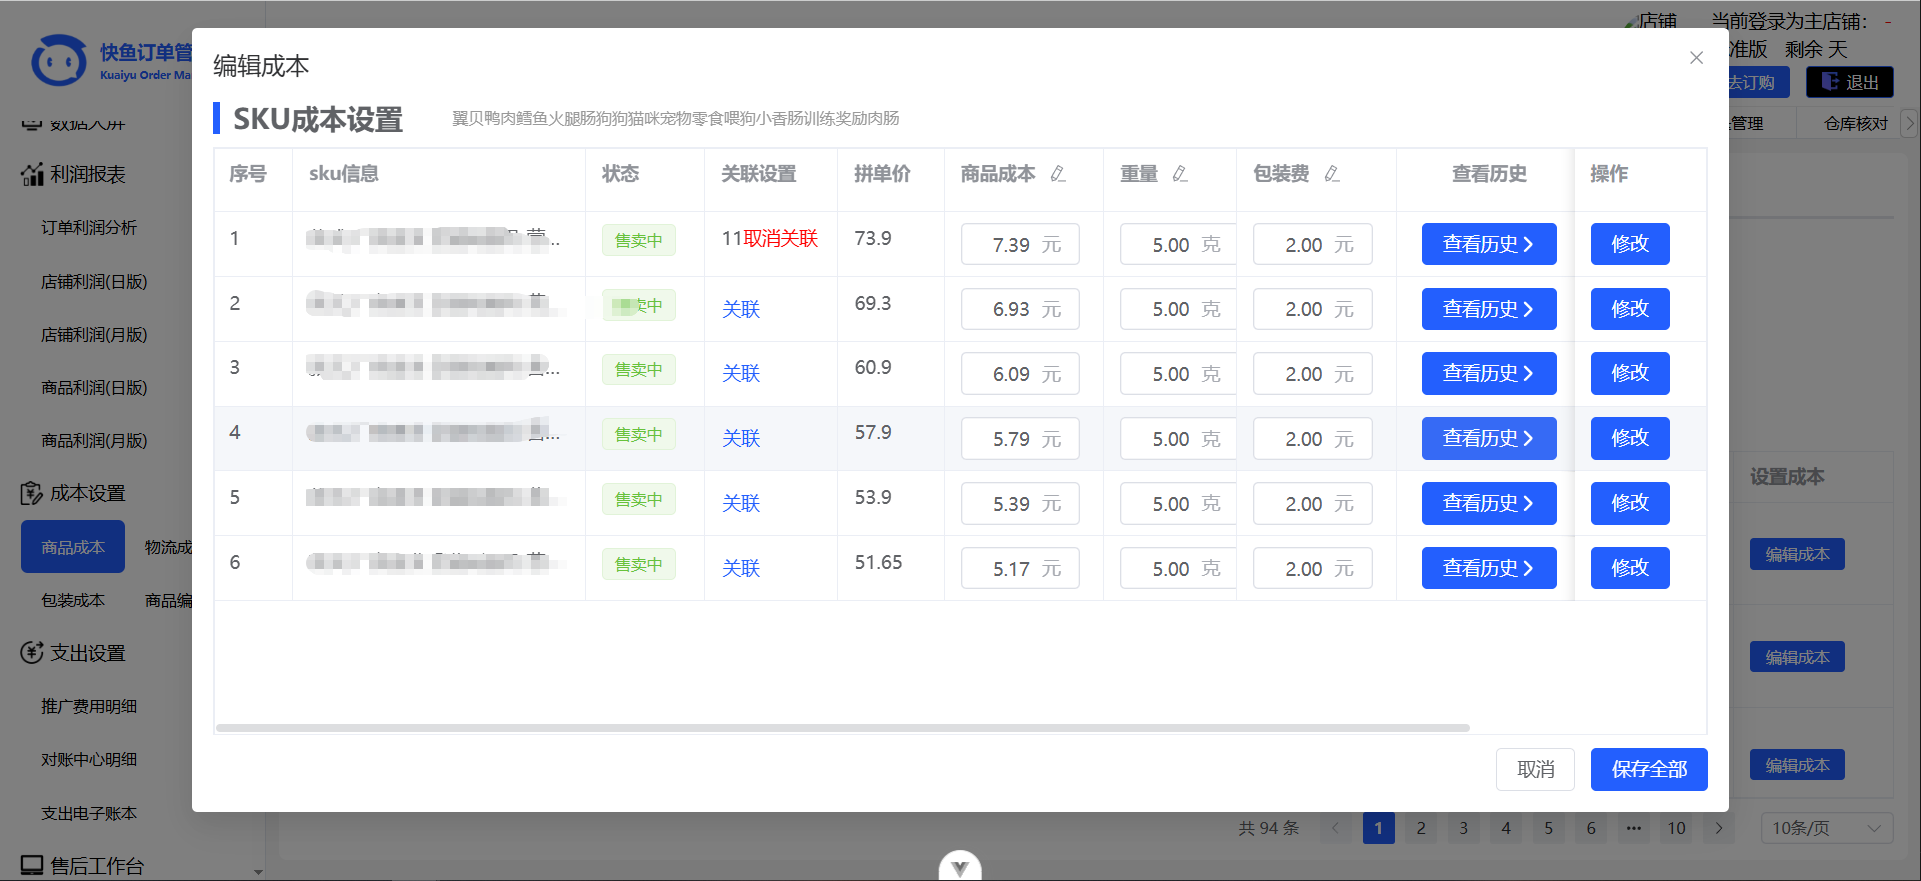
Task: Click the round down-arrow icon at bottom center
Action: [960, 866]
